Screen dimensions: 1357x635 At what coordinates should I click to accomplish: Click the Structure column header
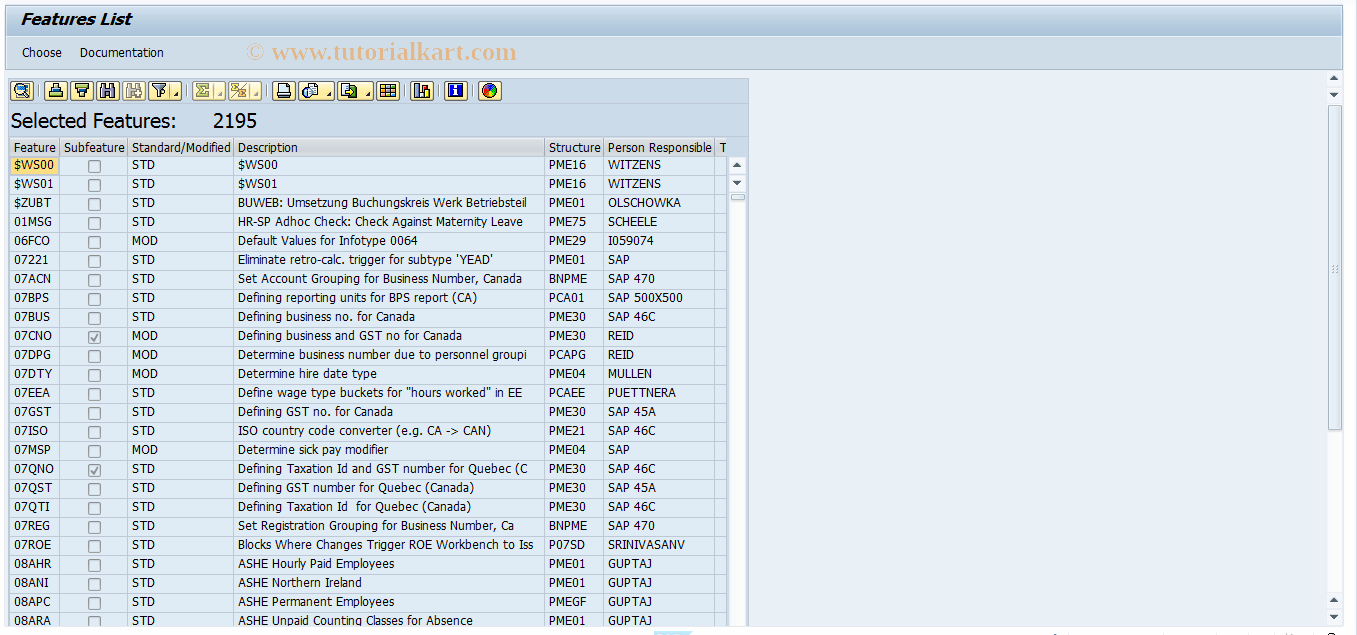[x=575, y=147]
